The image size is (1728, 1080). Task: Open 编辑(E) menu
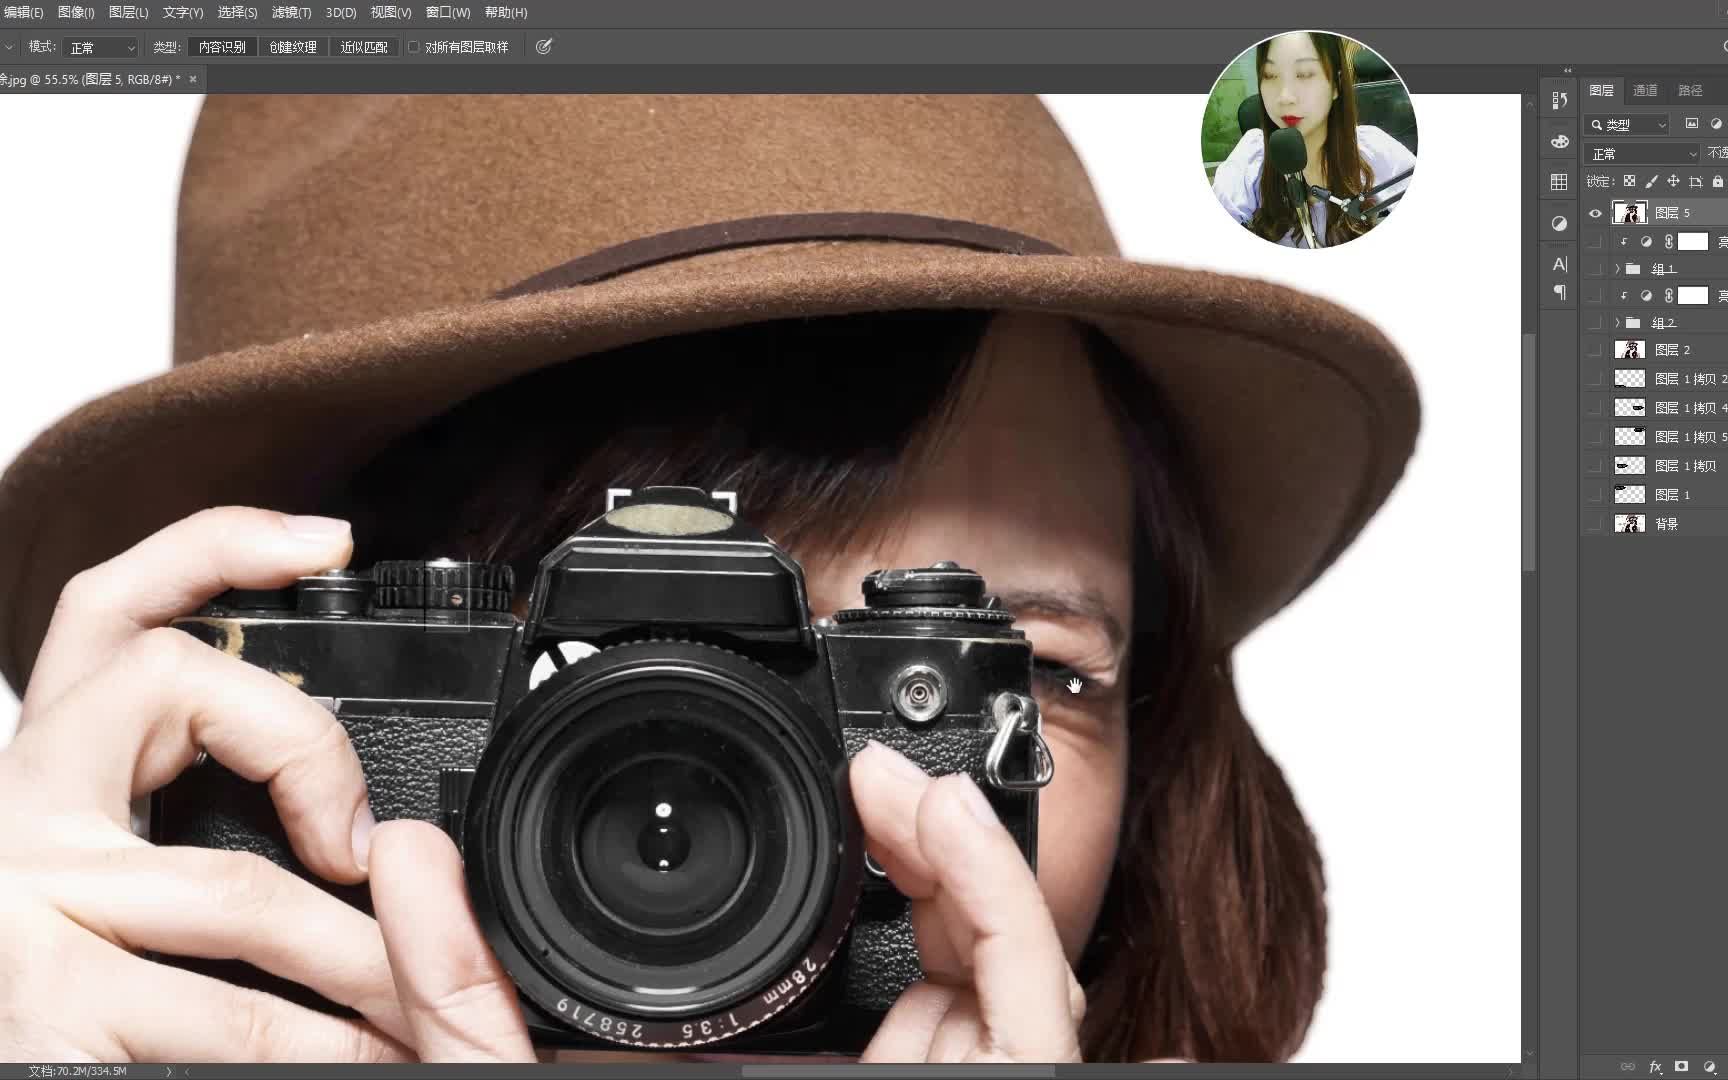[x=23, y=12]
